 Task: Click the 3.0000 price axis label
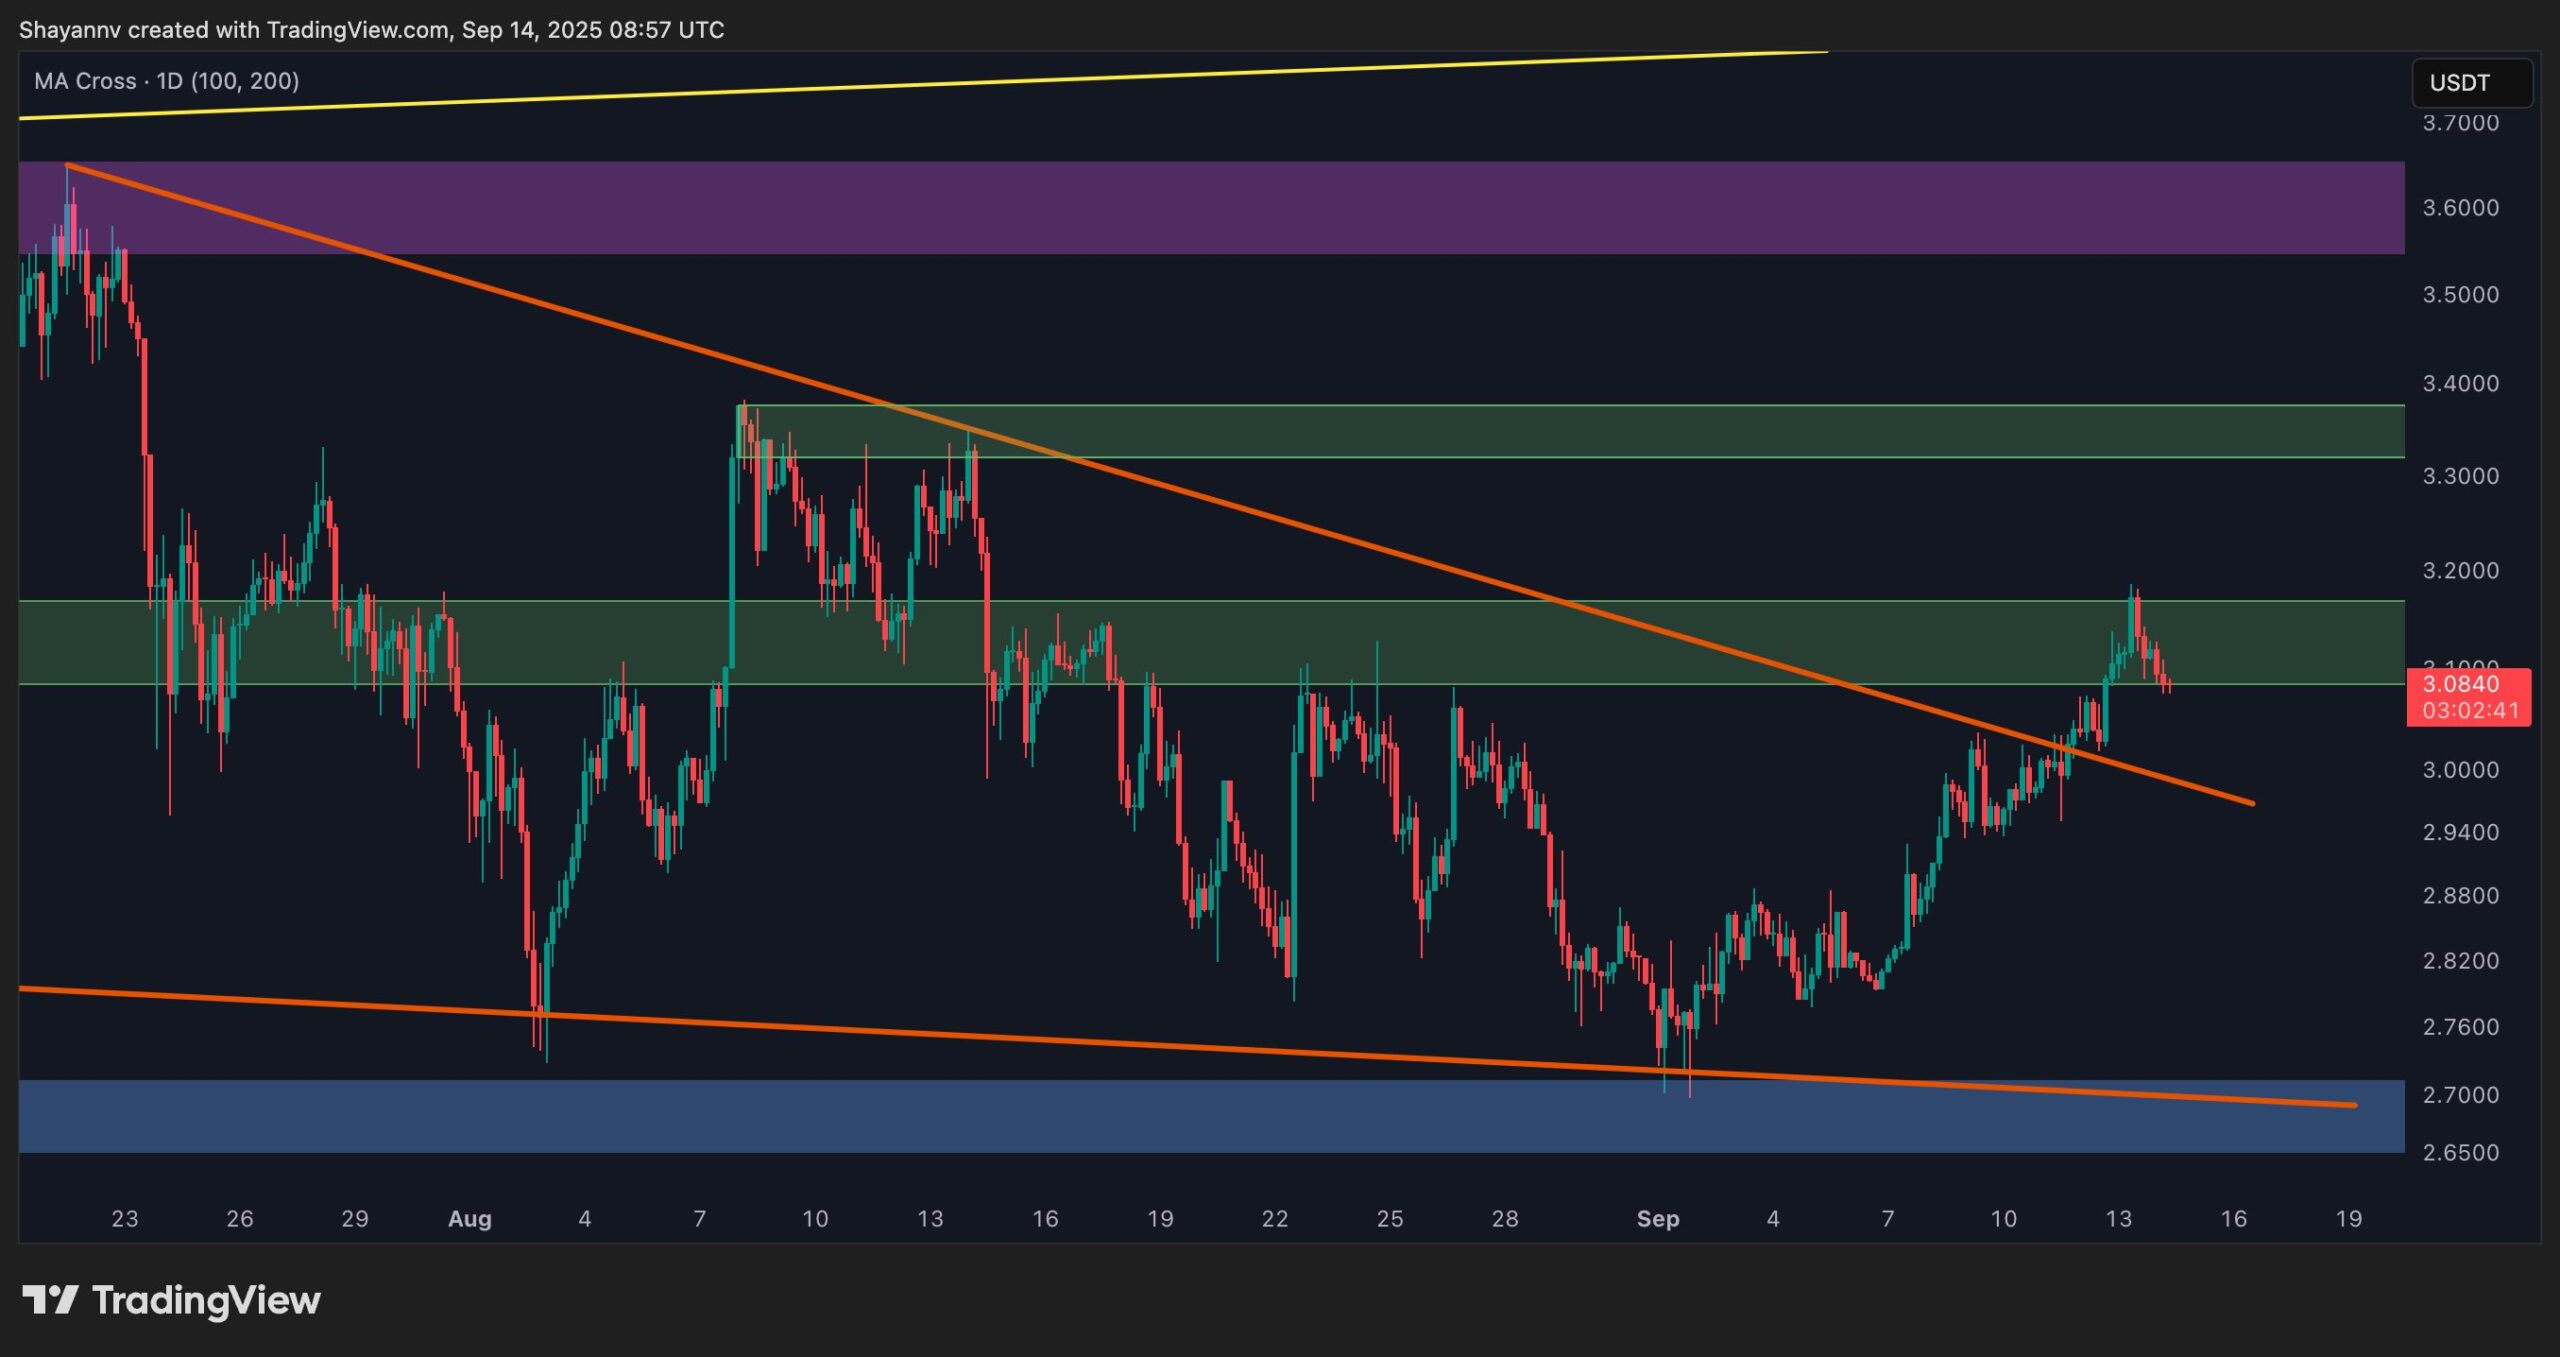(x=2460, y=770)
